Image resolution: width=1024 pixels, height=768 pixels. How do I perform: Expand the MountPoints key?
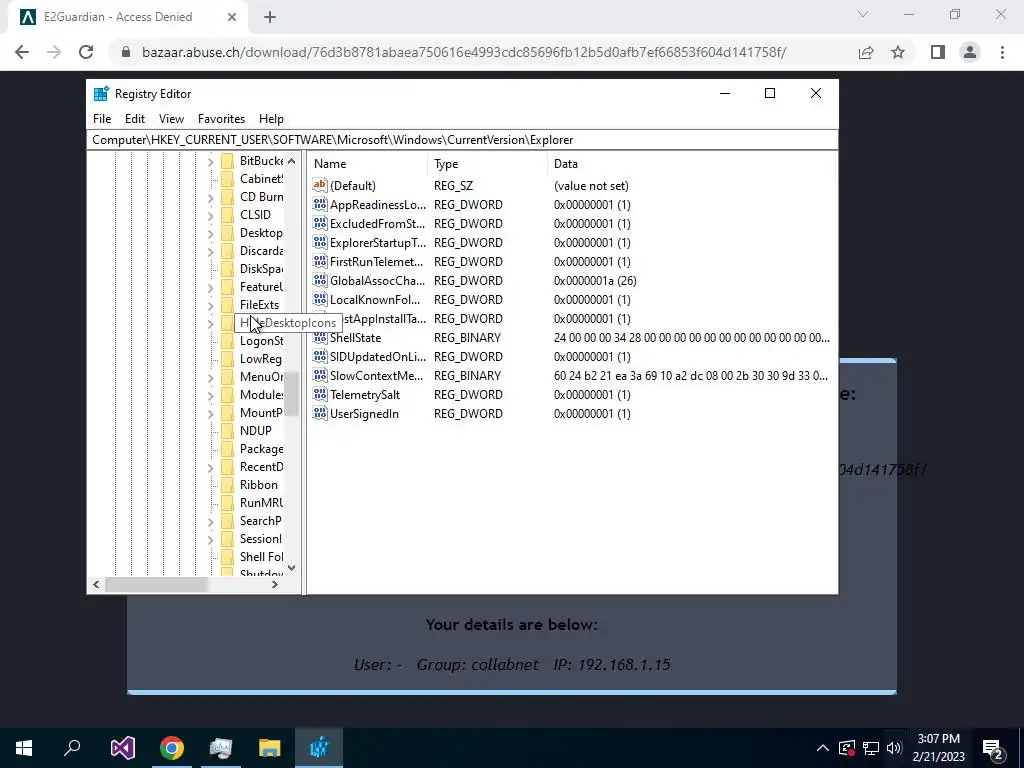pyautogui.click(x=210, y=413)
